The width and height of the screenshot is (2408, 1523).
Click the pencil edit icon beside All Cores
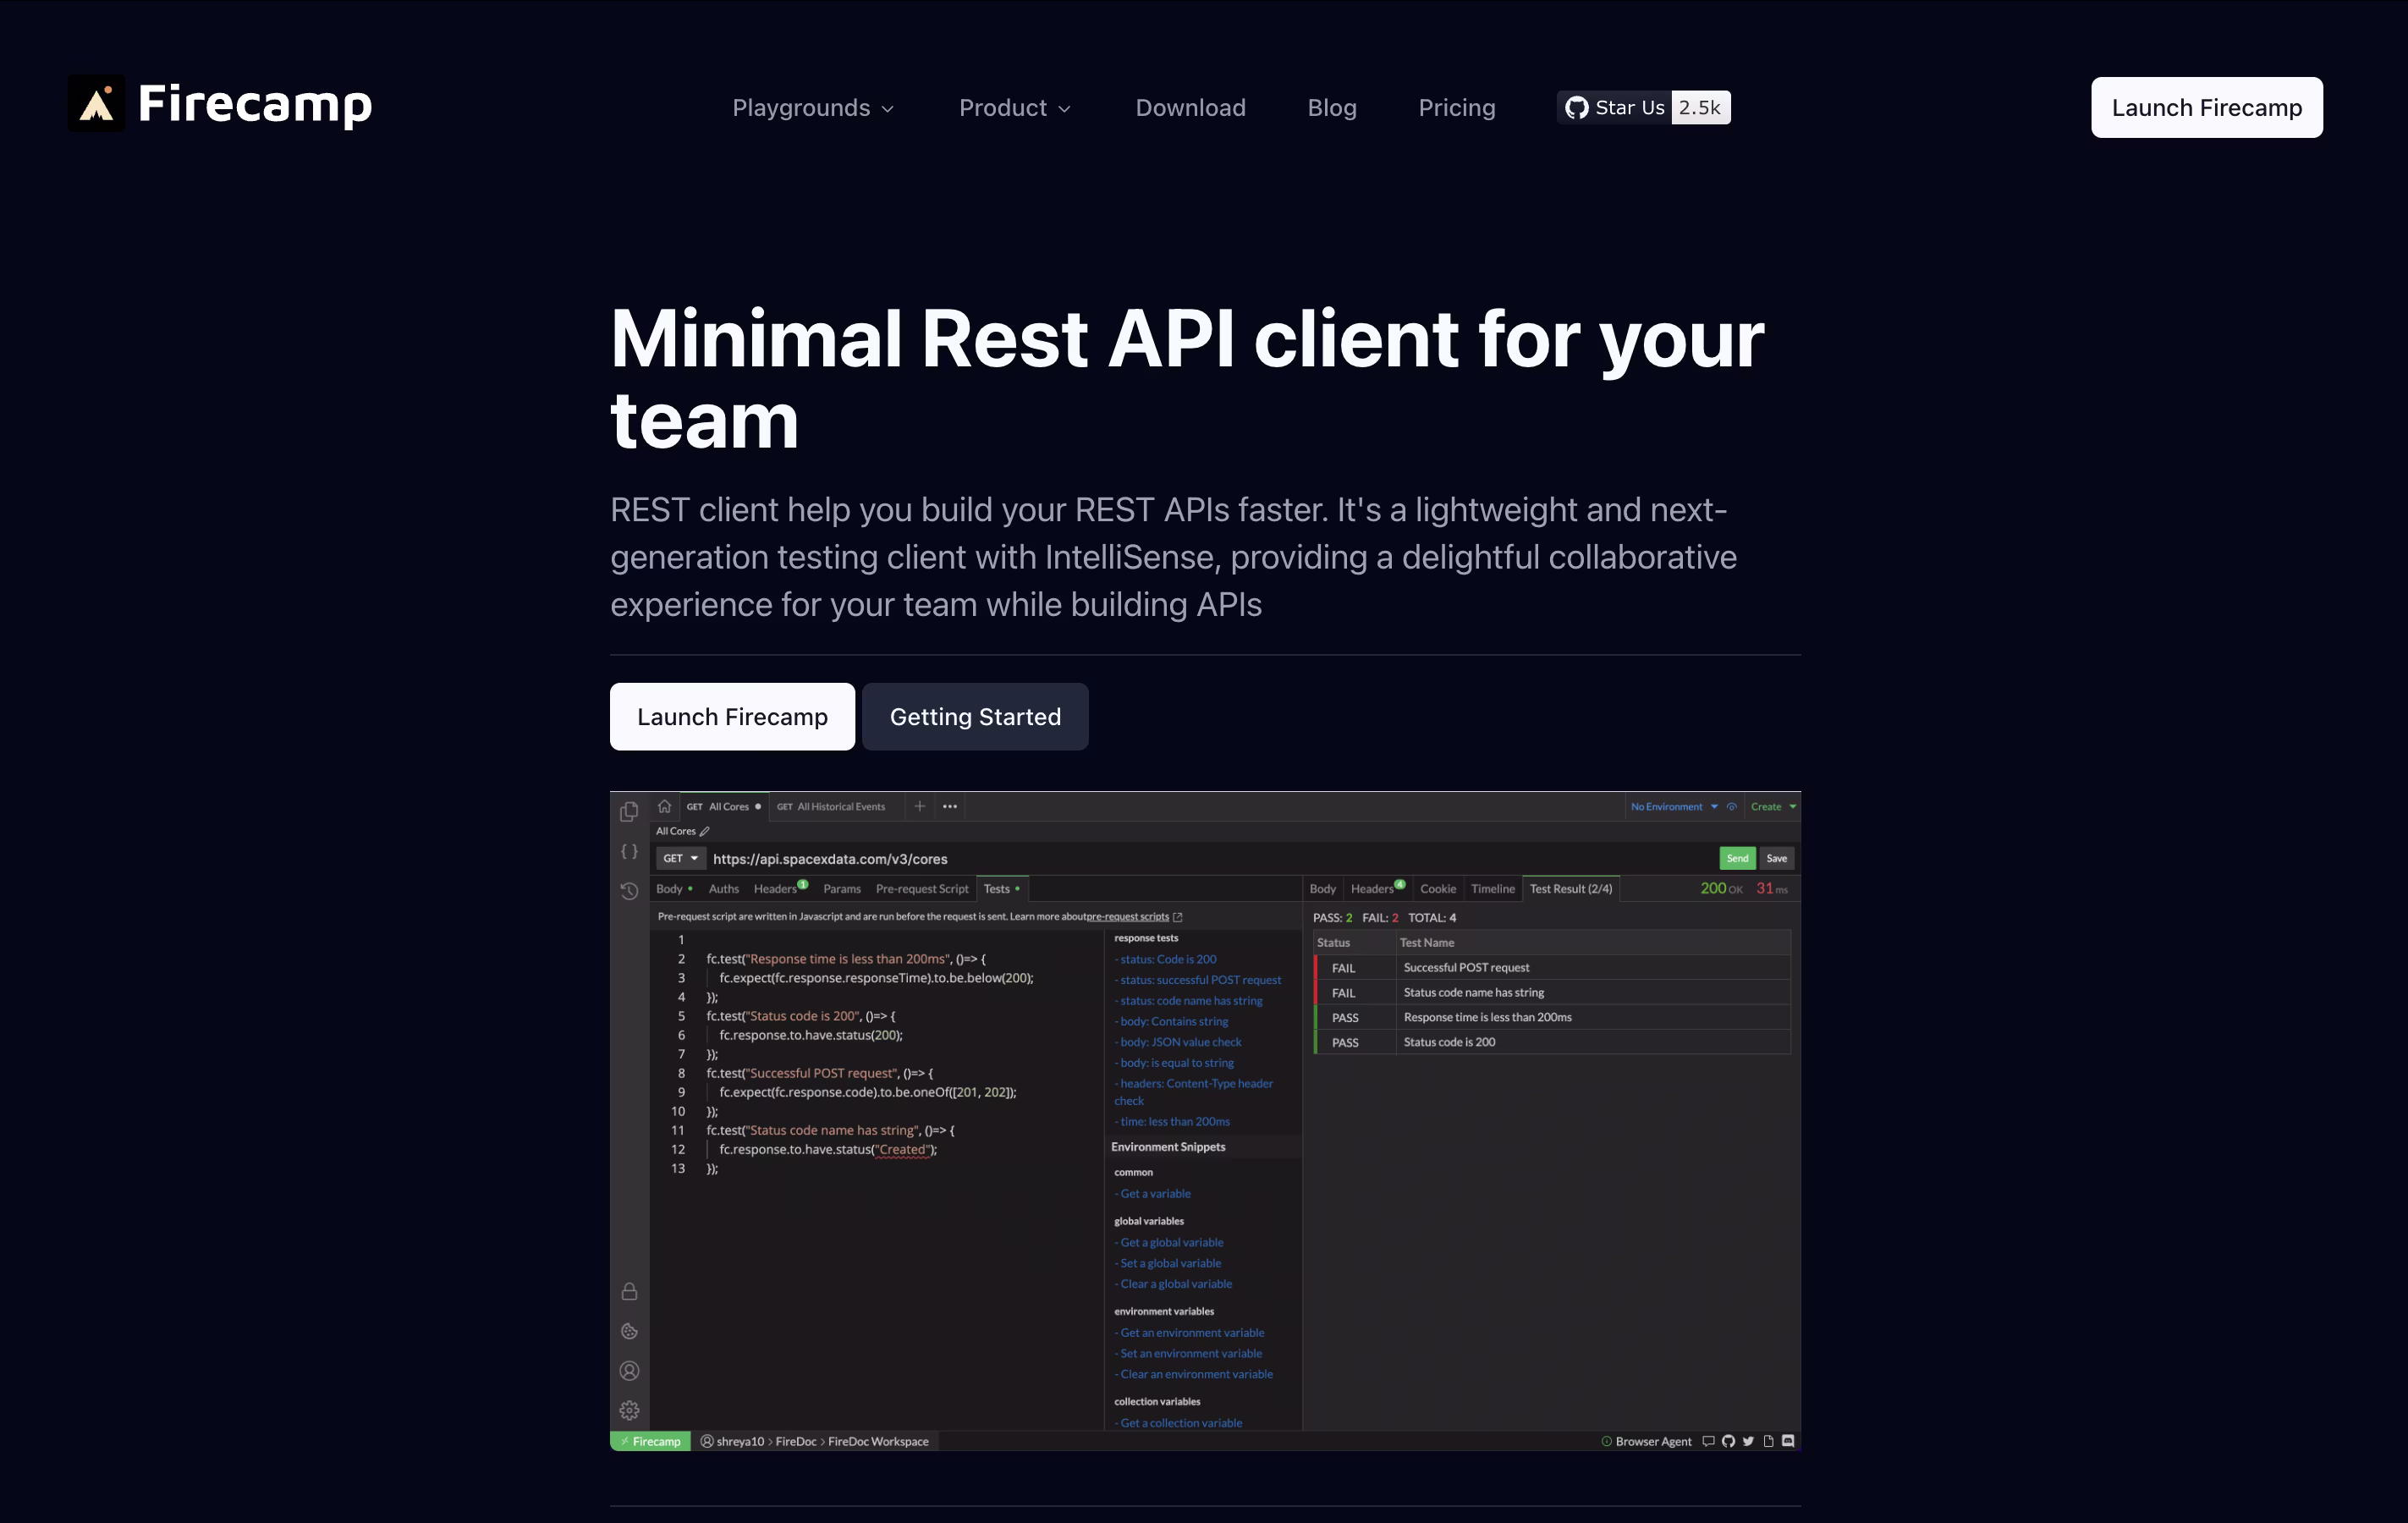705,831
